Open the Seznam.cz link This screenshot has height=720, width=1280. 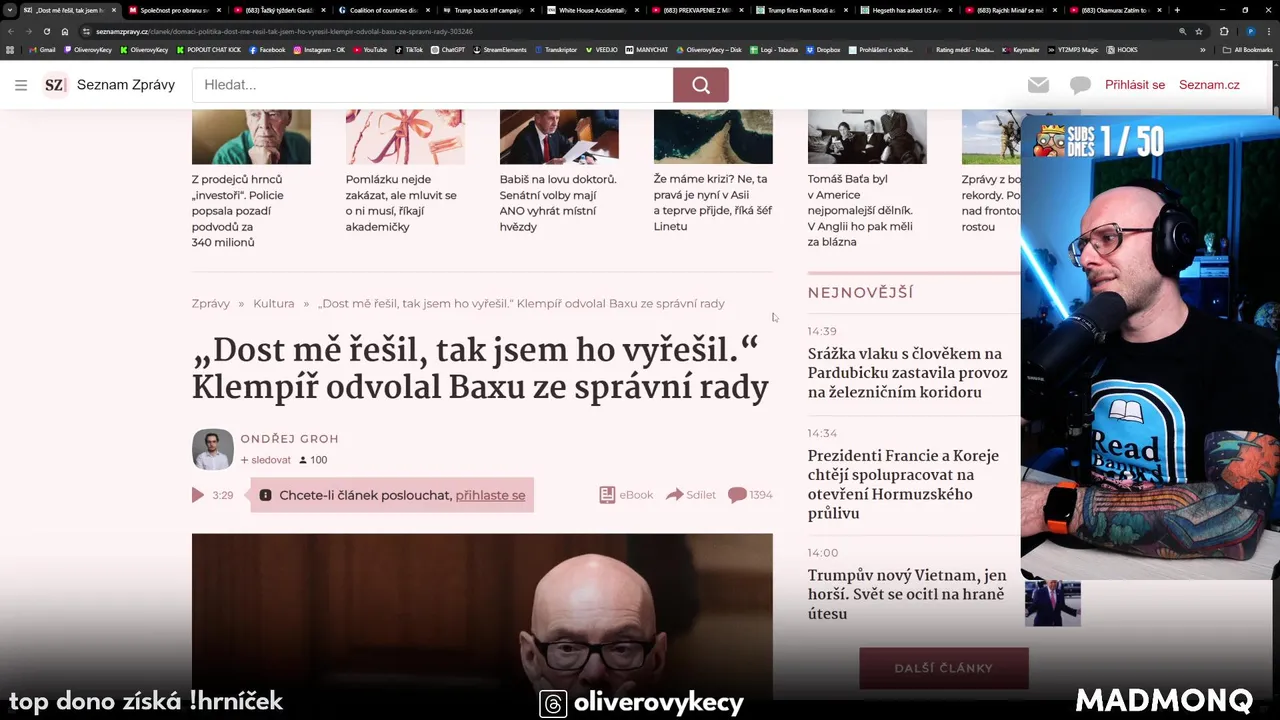click(x=1209, y=85)
